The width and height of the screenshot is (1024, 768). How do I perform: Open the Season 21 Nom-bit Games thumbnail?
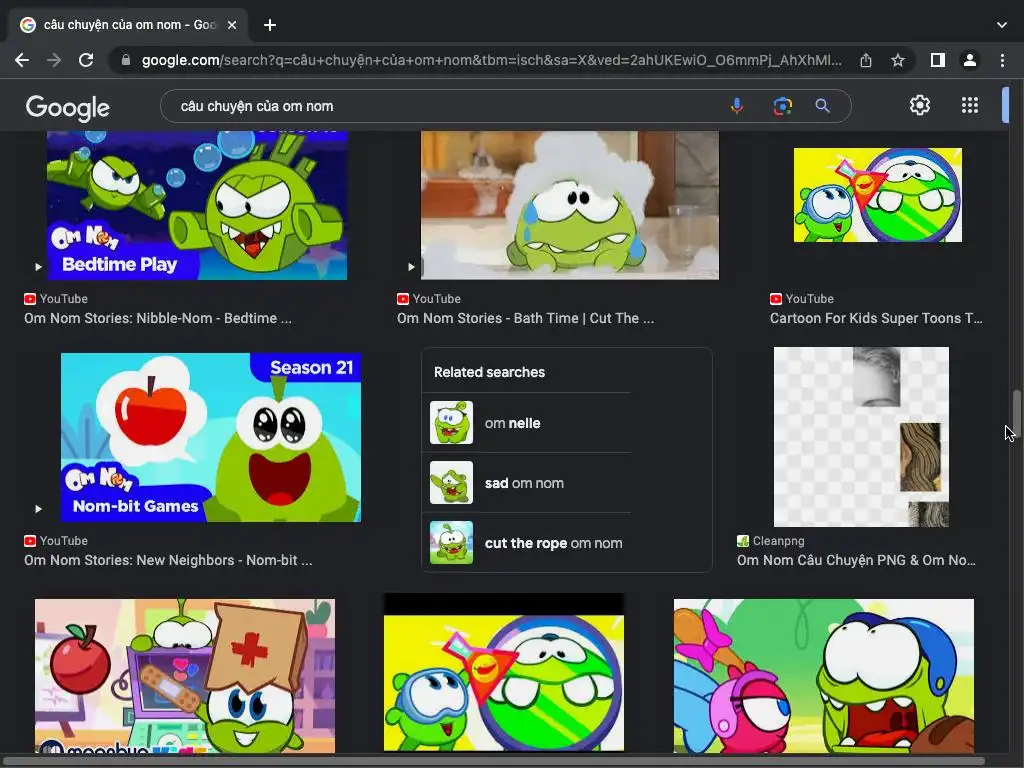[210, 438]
